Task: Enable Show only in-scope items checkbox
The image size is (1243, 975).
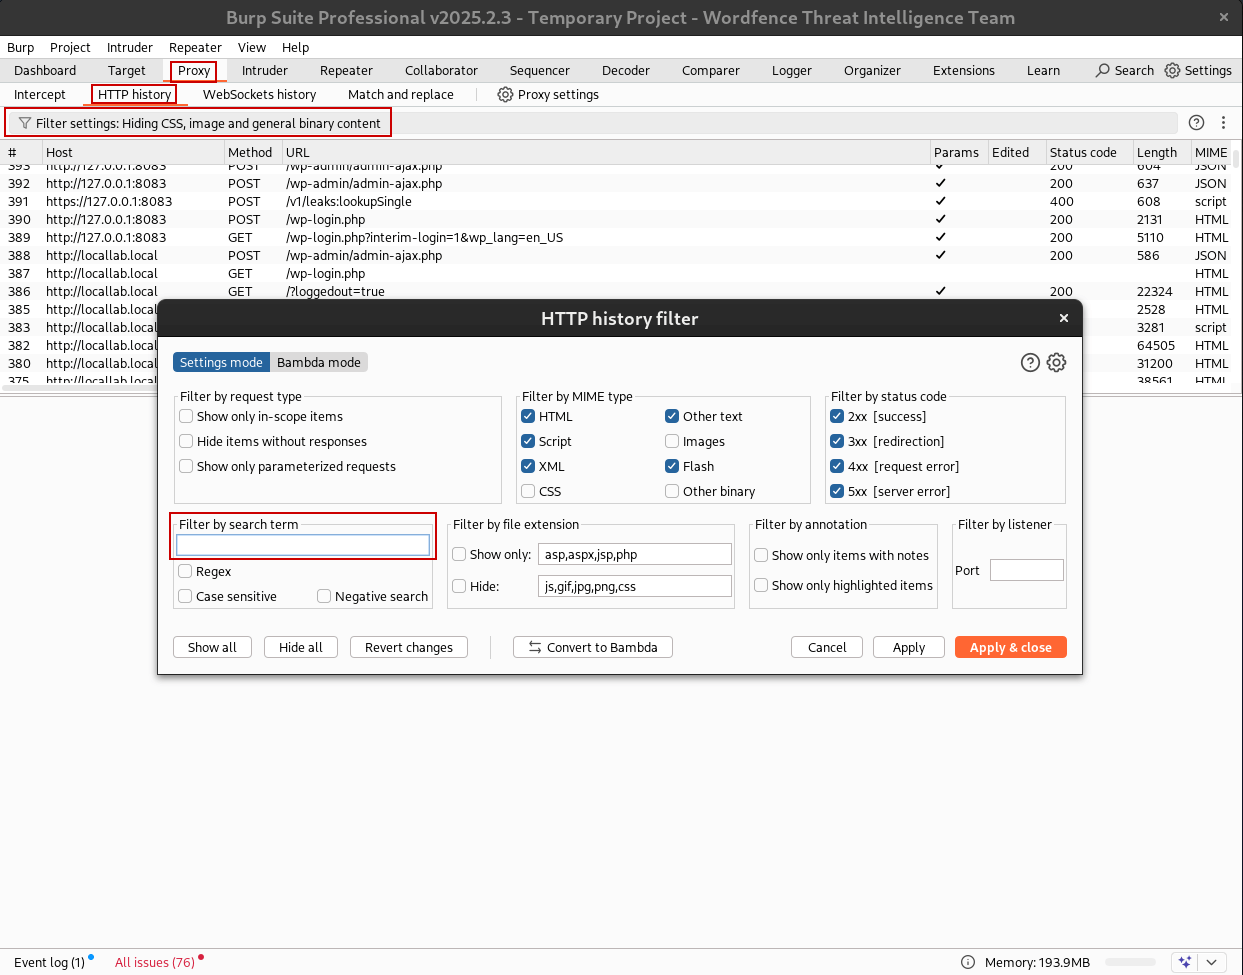Action: tap(186, 416)
